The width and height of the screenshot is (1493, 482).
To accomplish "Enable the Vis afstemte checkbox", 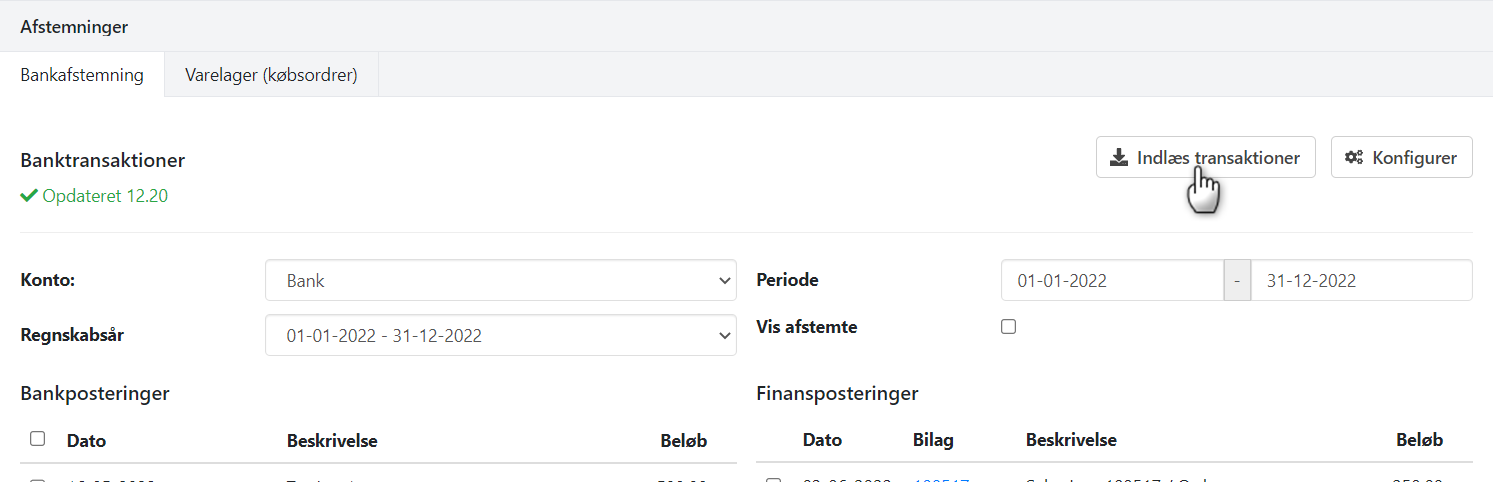I will tap(1008, 326).
